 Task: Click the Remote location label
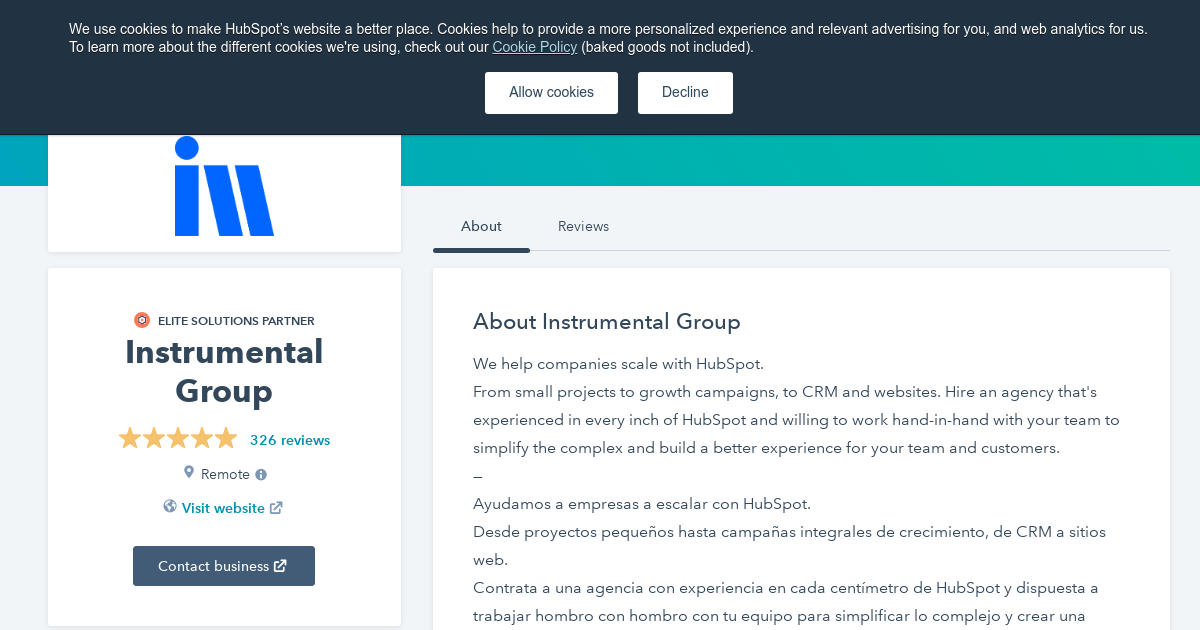click(224, 473)
